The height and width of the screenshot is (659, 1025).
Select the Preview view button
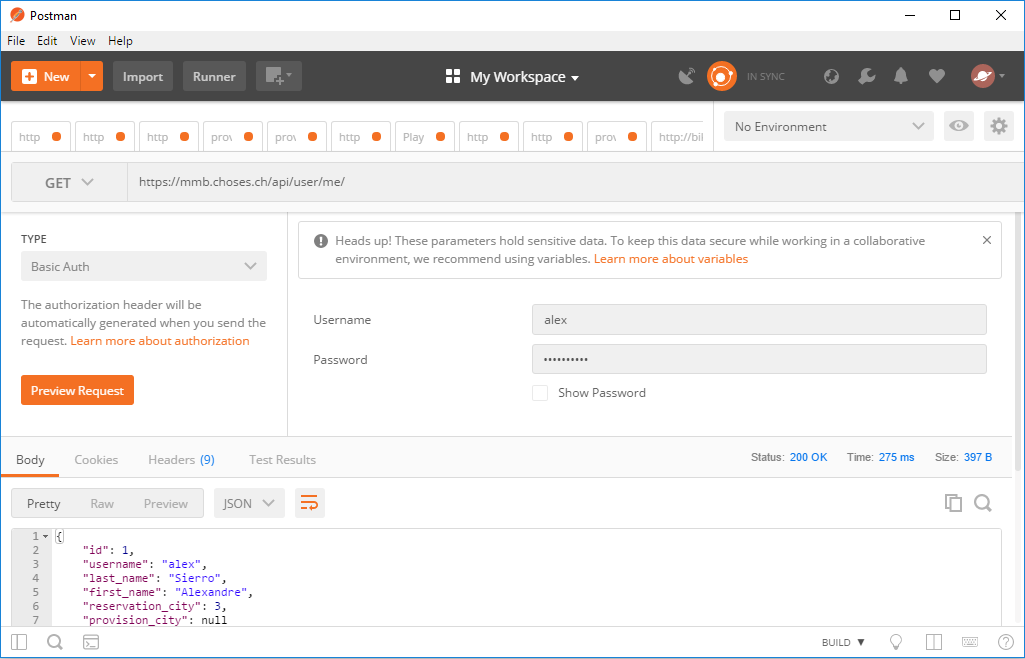[165, 503]
